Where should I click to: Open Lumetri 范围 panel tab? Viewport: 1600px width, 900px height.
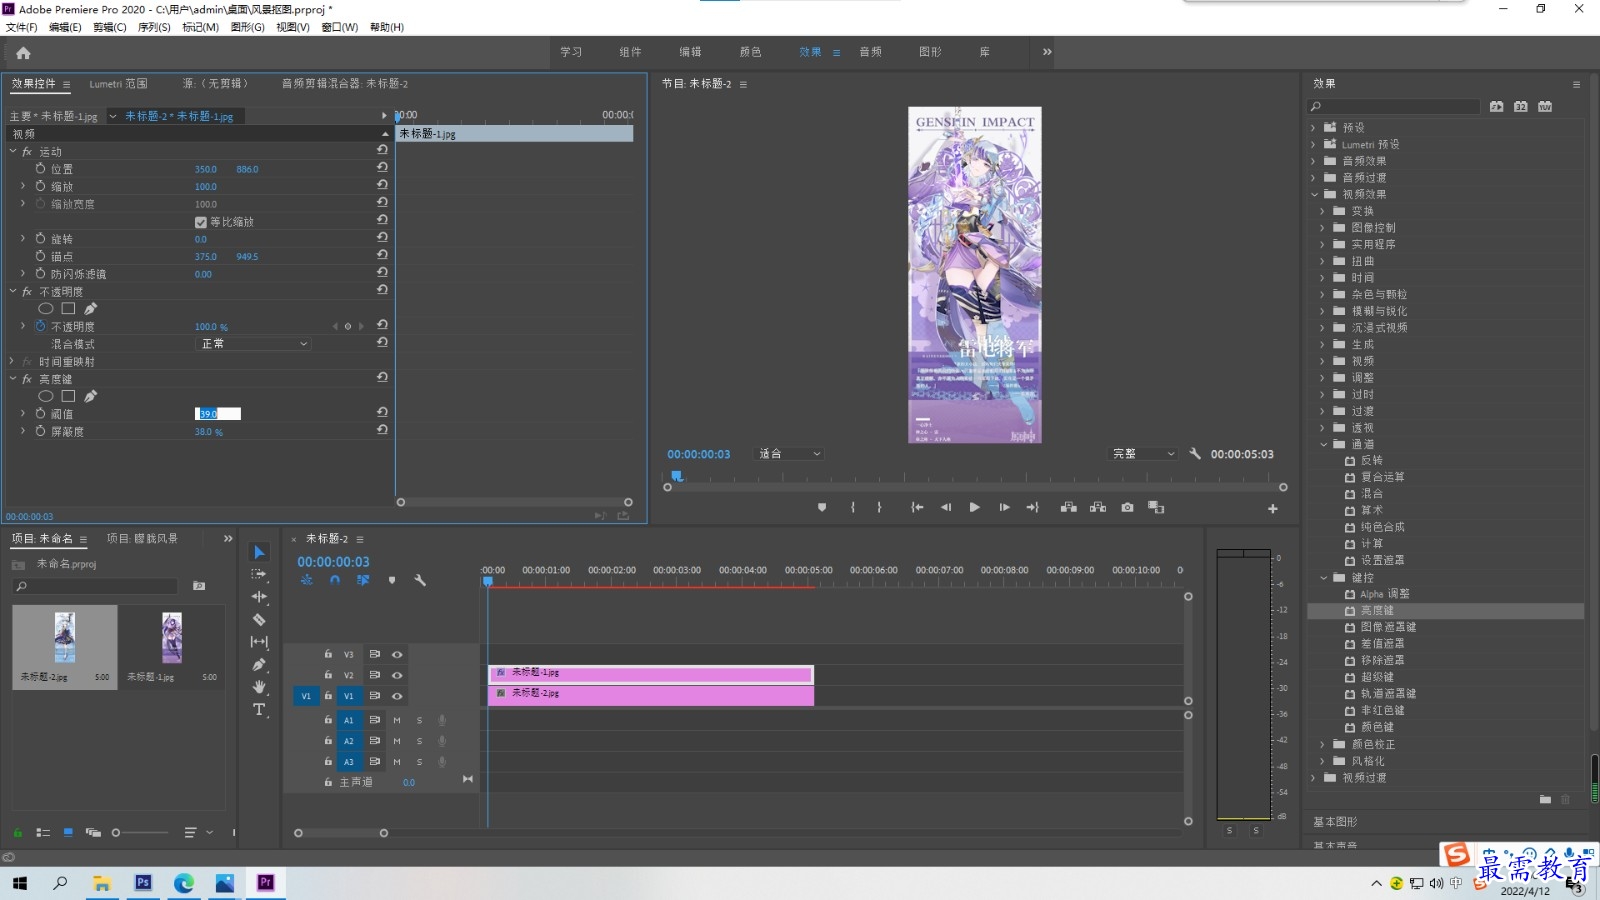pos(118,84)
